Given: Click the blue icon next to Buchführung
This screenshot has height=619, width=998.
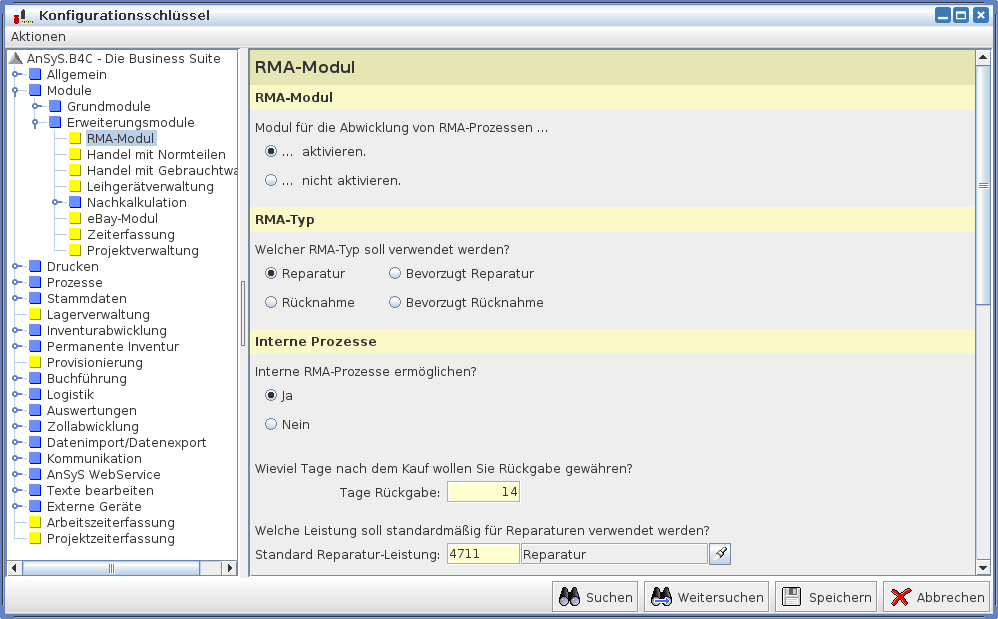Looking at the screenshot, I should (x=35, y=379).
